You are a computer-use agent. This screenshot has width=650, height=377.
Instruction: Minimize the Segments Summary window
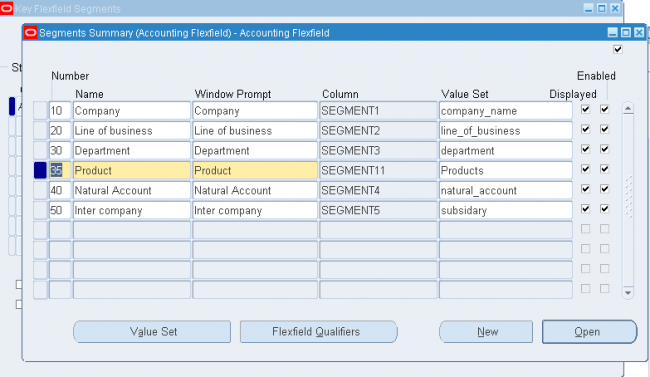click(x=613, y=32)
